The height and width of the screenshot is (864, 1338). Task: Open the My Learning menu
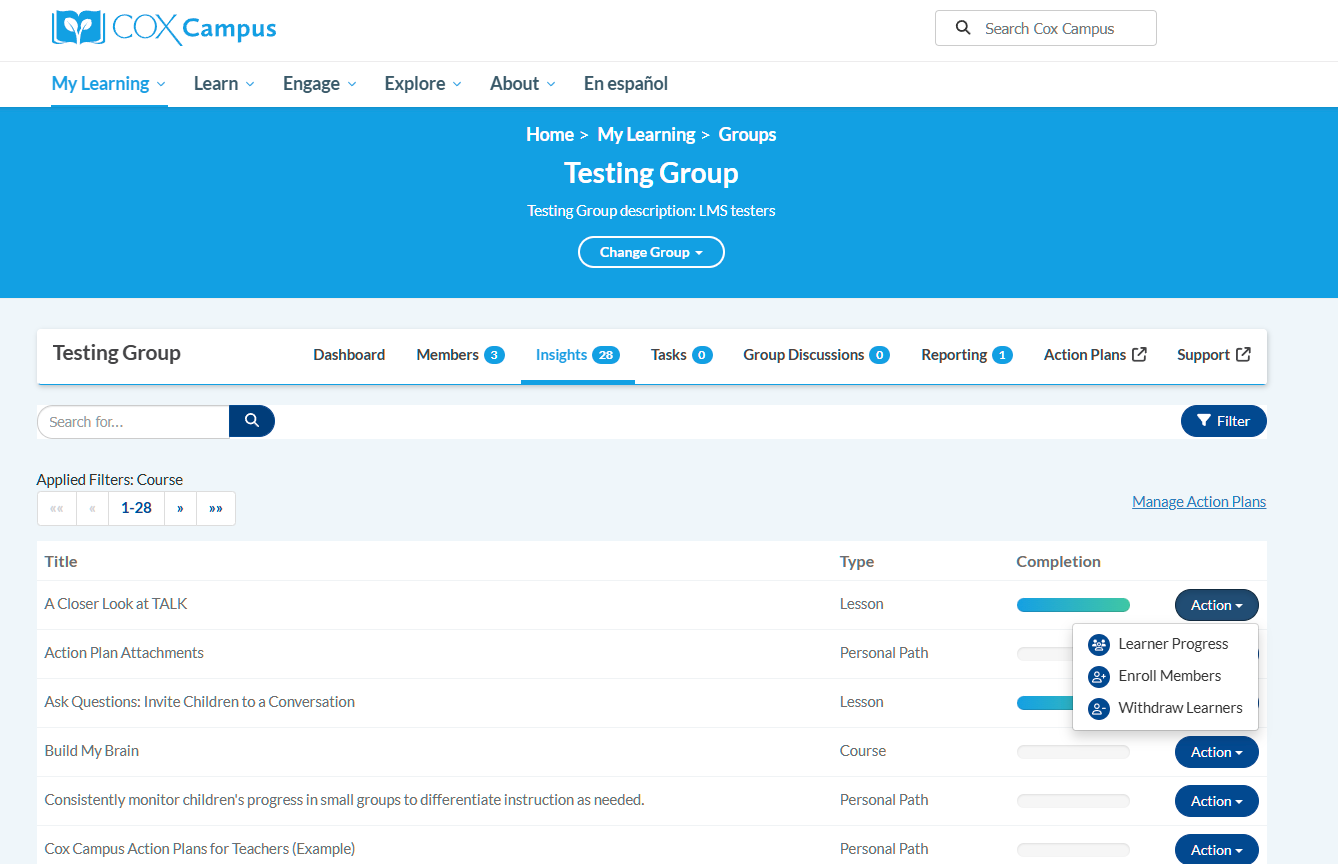point(109,84)
